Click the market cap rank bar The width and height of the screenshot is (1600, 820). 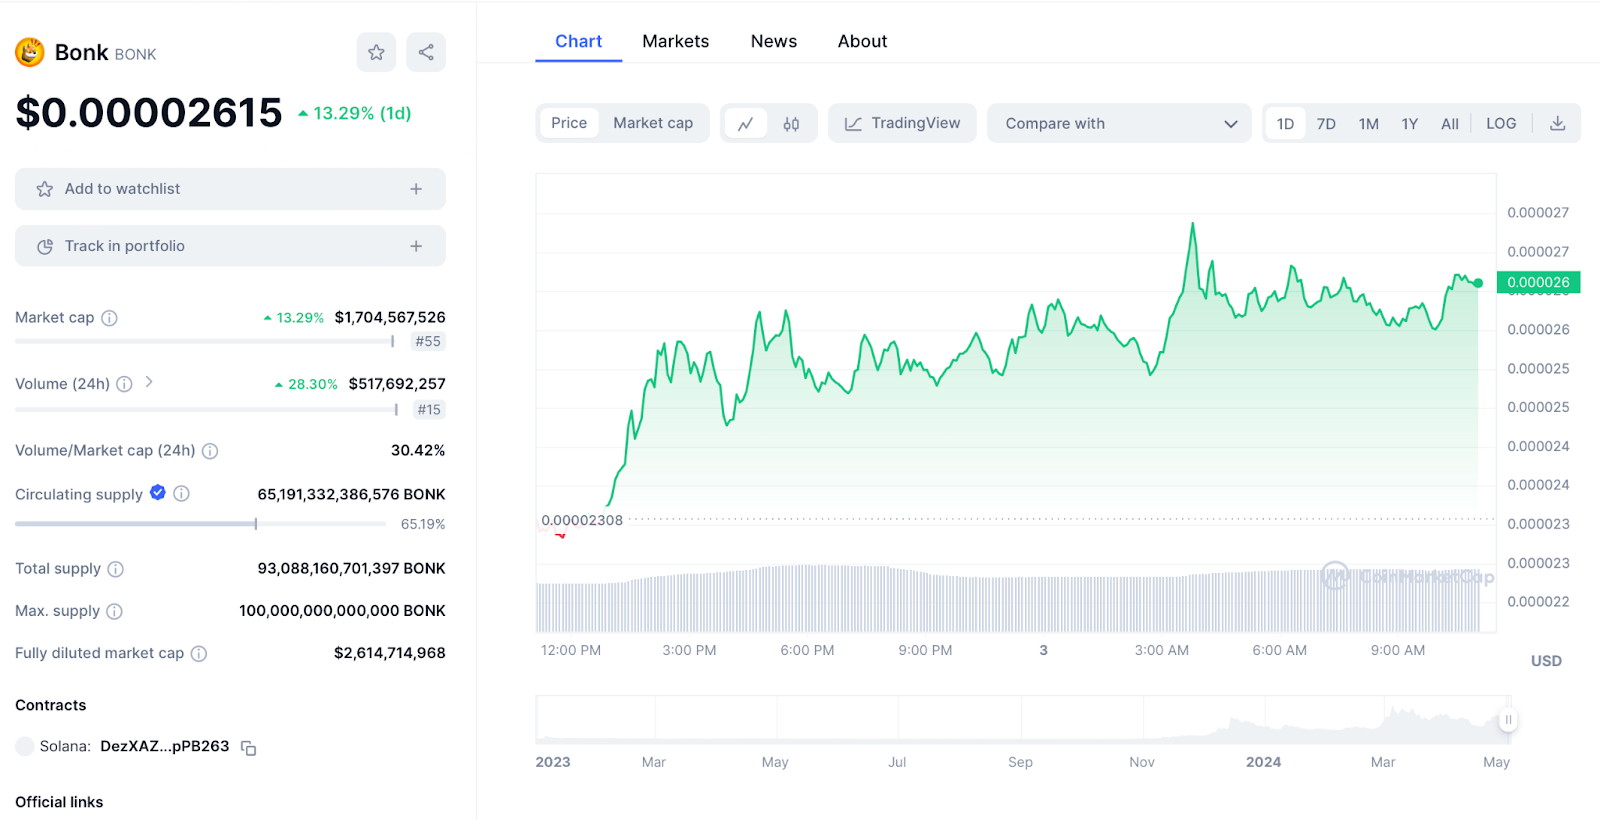[205, 342]
